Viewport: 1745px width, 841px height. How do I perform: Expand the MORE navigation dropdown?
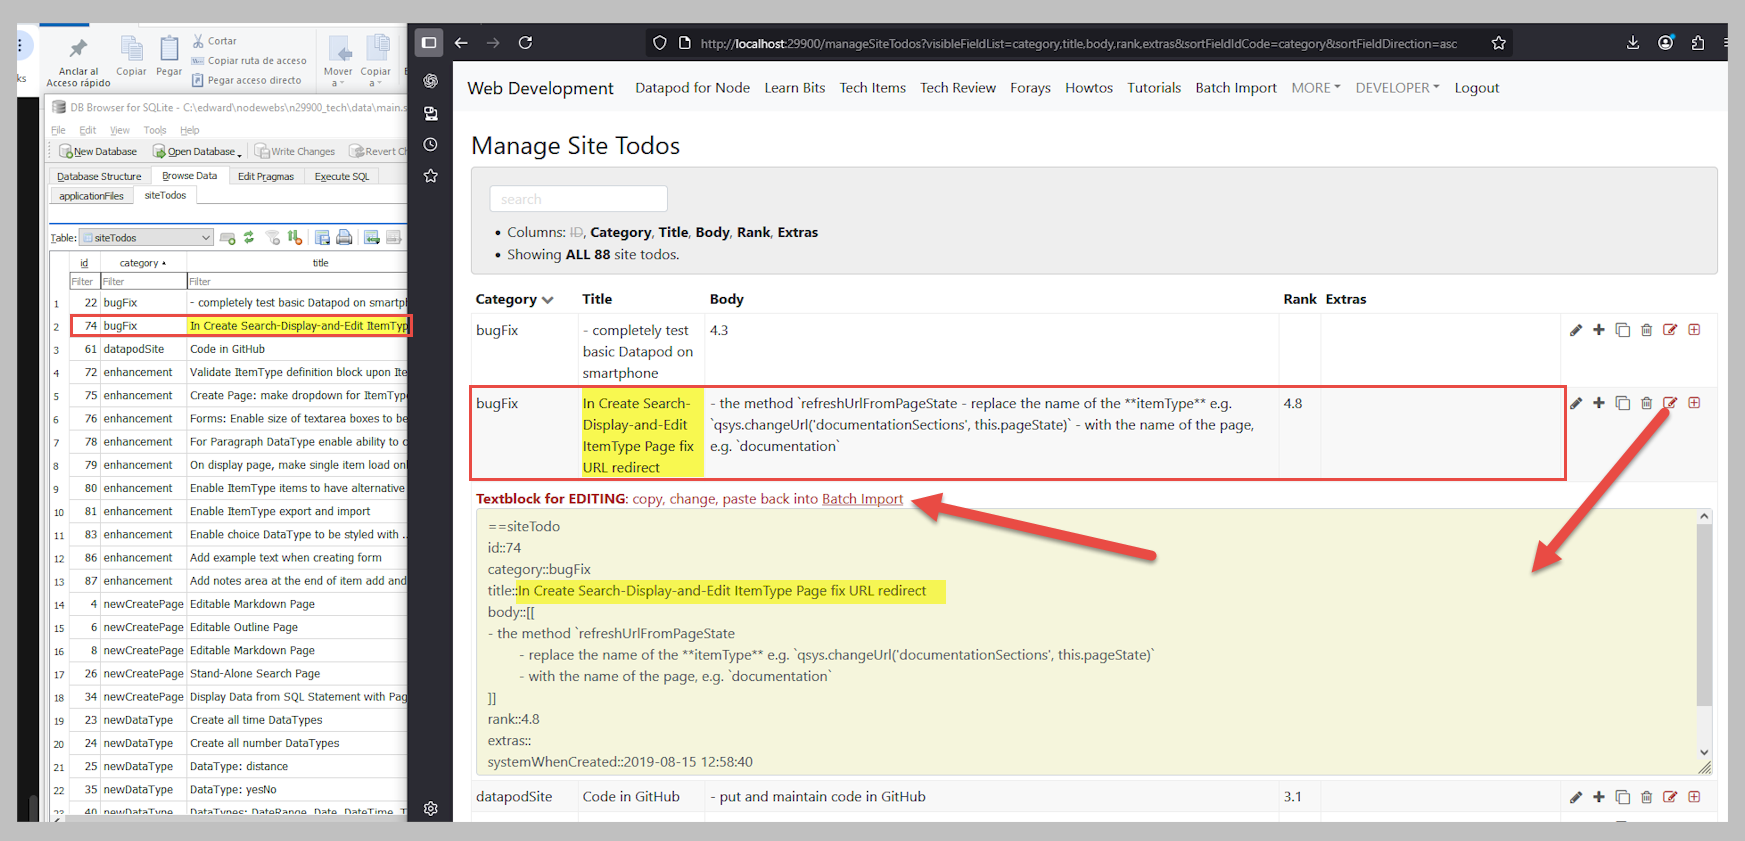(1315, 88)
